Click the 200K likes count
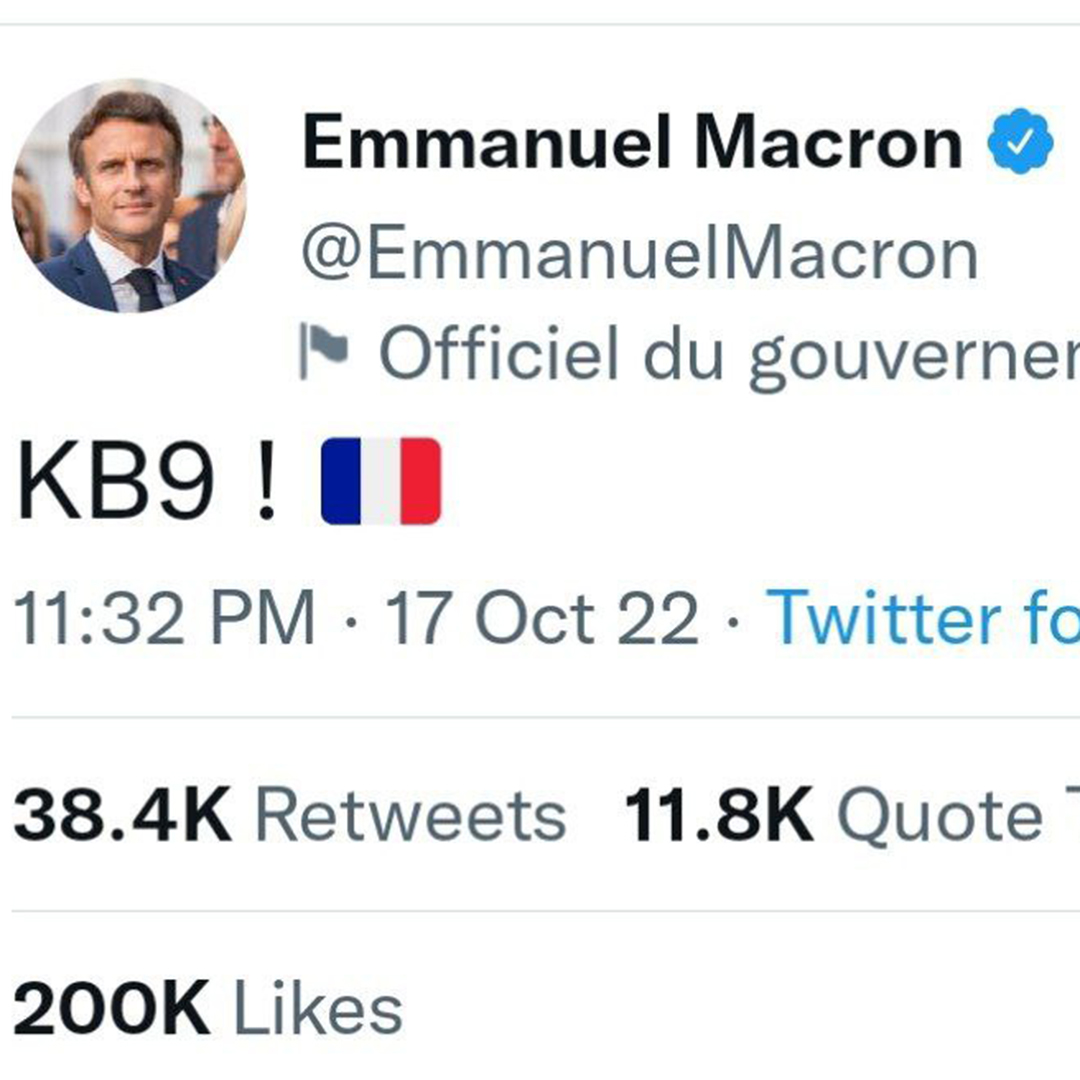 [111, 1008]
